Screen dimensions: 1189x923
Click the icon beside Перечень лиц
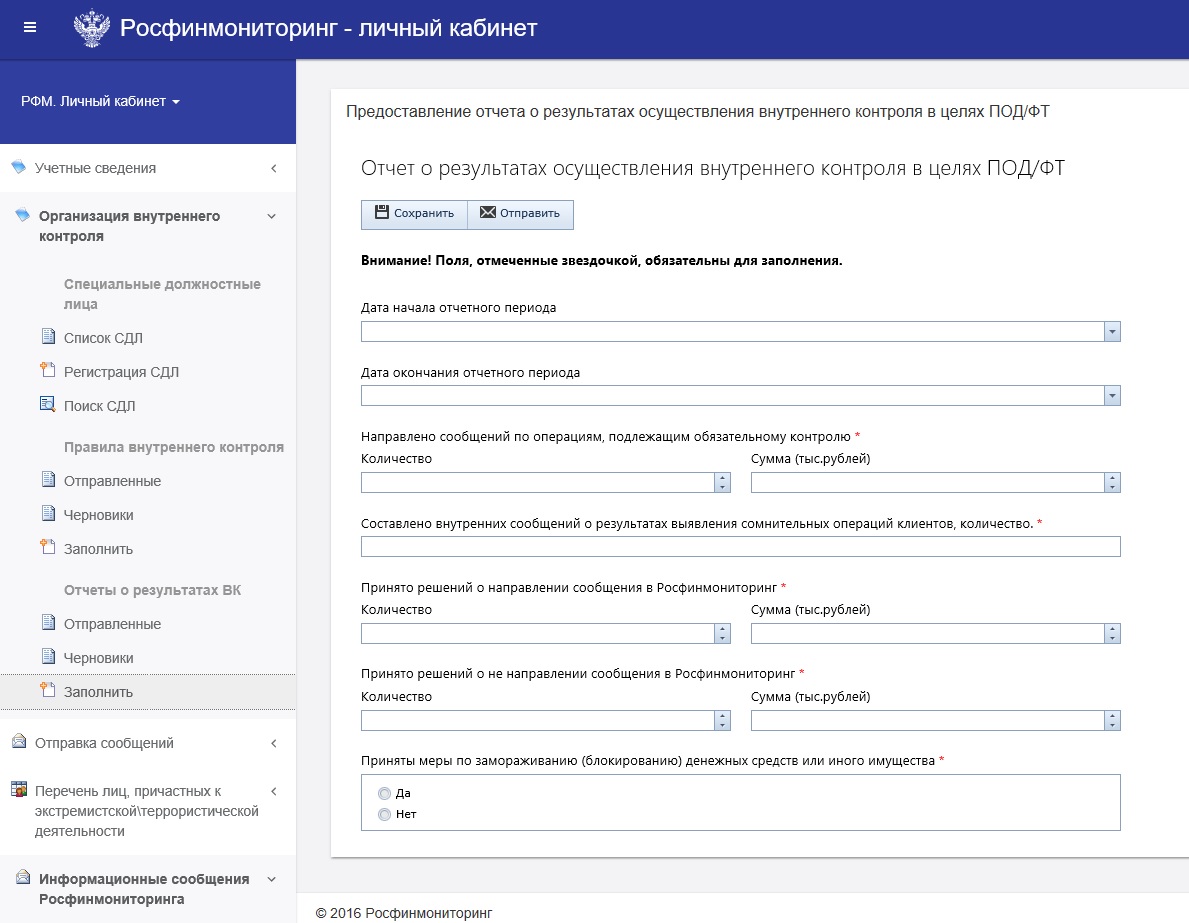(x=19, y=790)
